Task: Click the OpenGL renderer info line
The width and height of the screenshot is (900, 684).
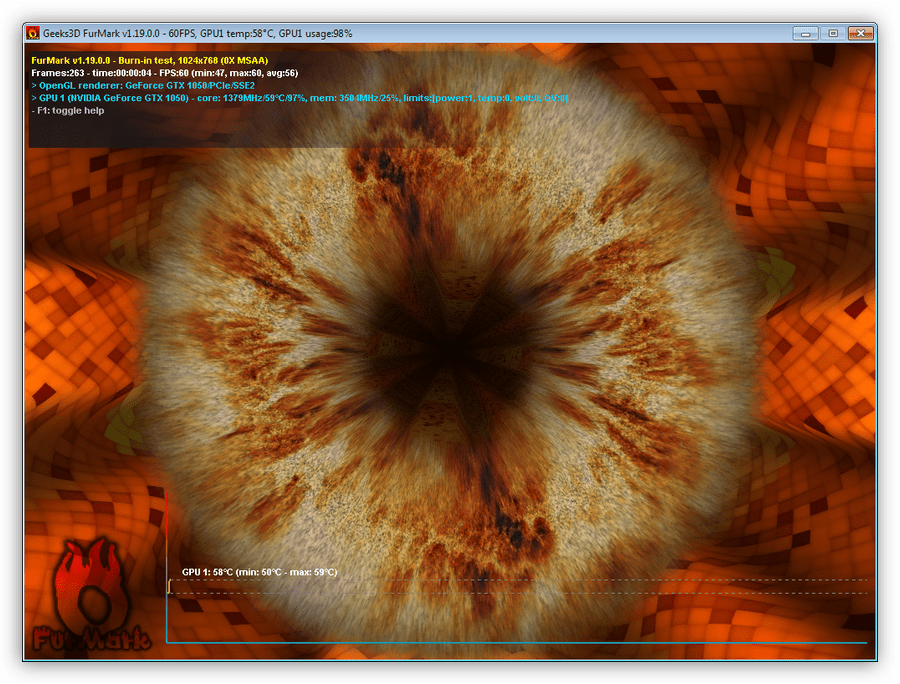Action: point(143,86)
